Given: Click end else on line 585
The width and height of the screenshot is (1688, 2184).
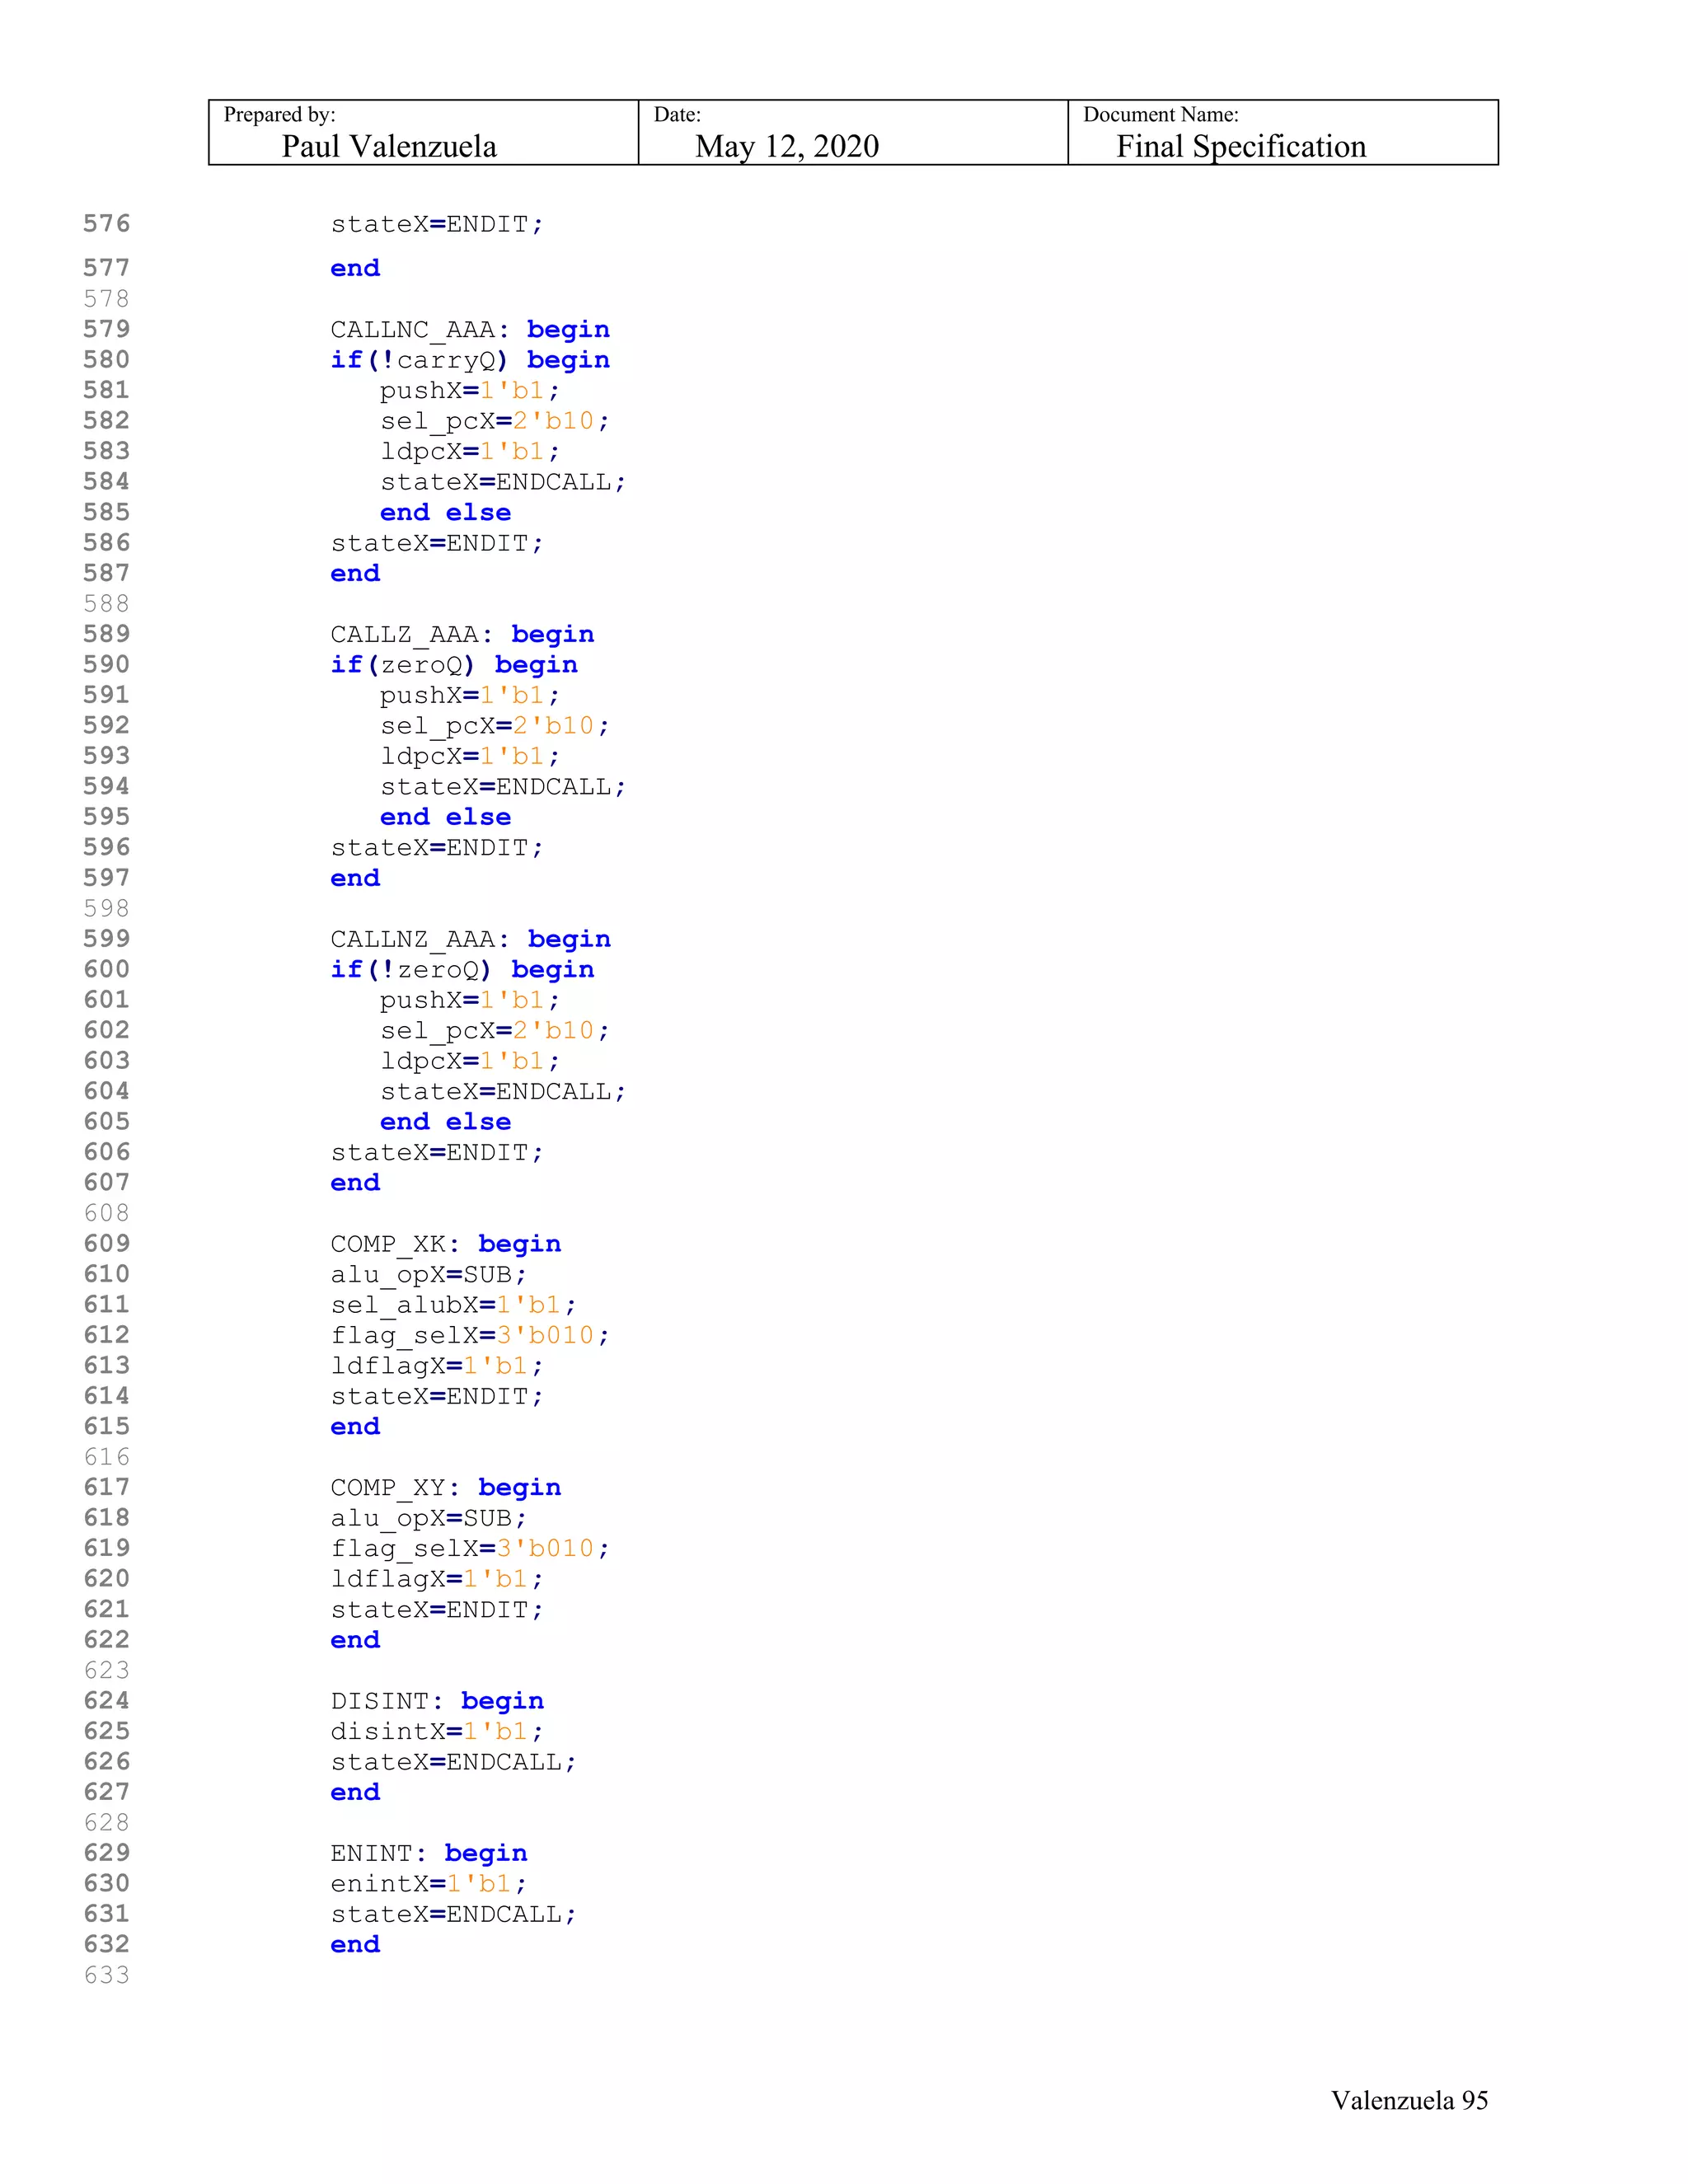Looking at the screenshot, I should 445,513.
